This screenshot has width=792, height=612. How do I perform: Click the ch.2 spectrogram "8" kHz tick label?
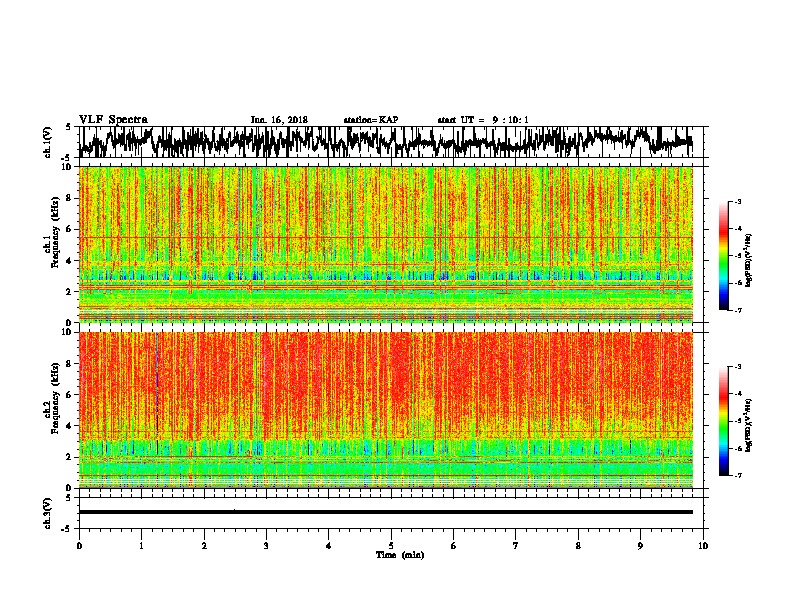[x=70, y=364]
